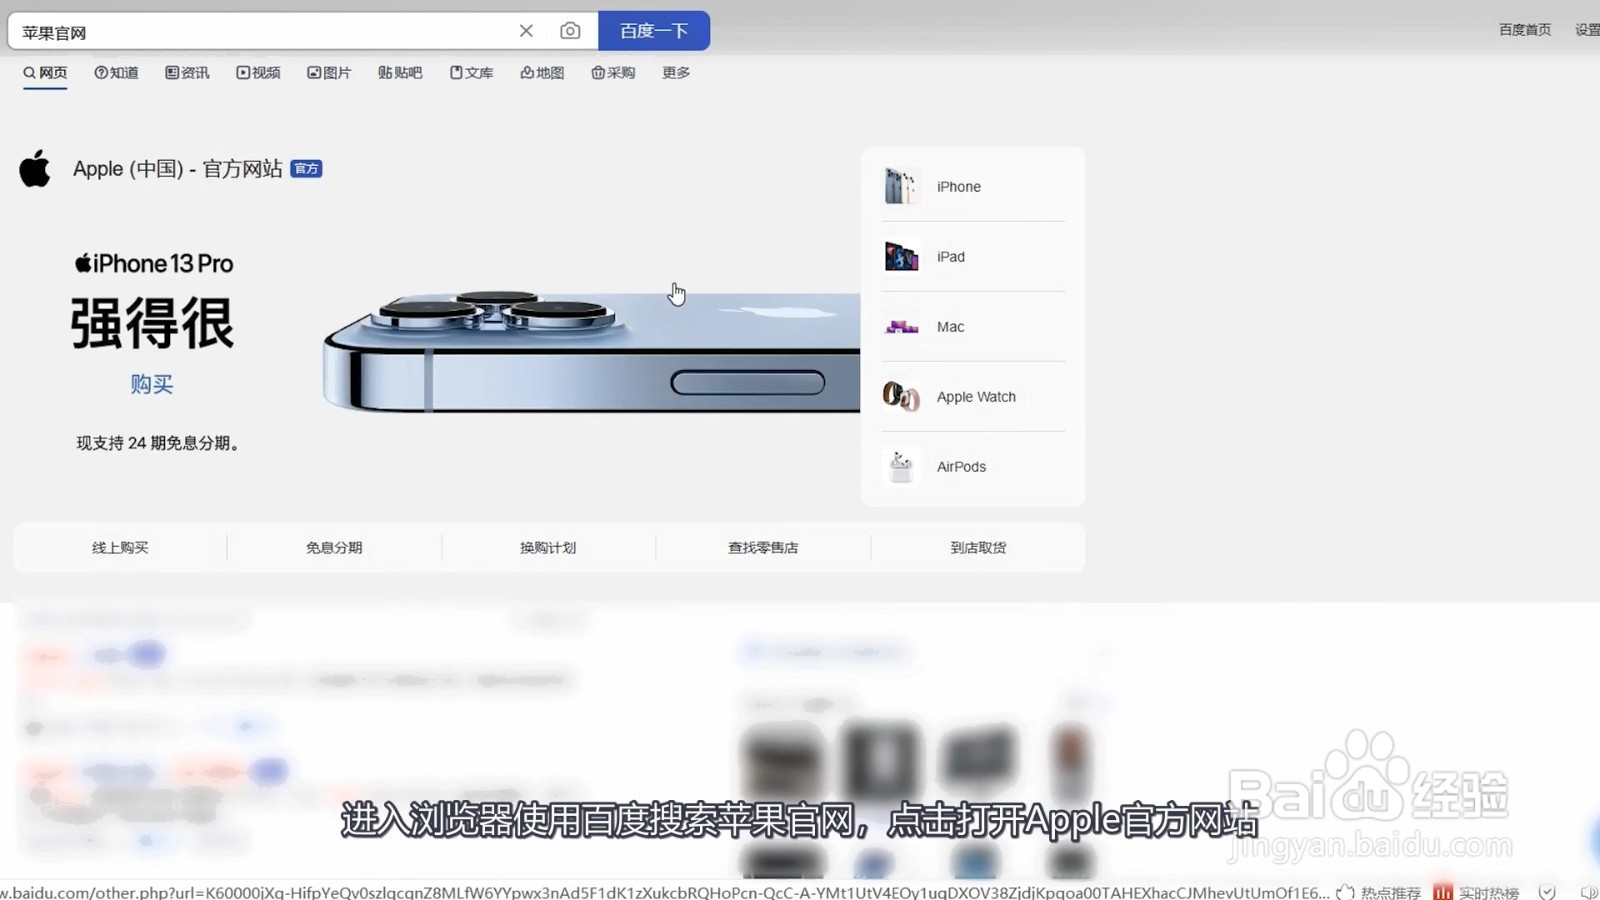Click the 现支持 24 期免息分期 text
This screenshot has height=900, width=1600.
pyautogui.click(x=159, y=443)
